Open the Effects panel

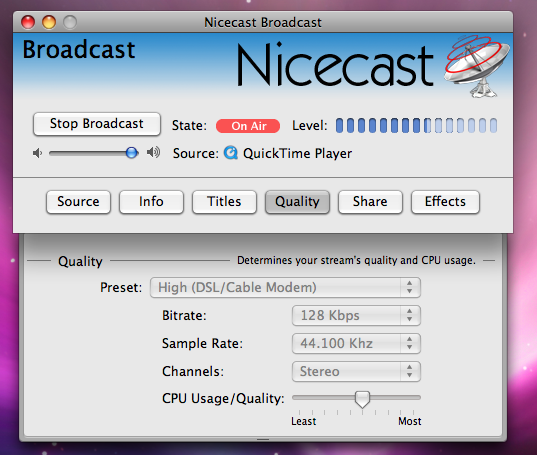(x=445, y=202)
